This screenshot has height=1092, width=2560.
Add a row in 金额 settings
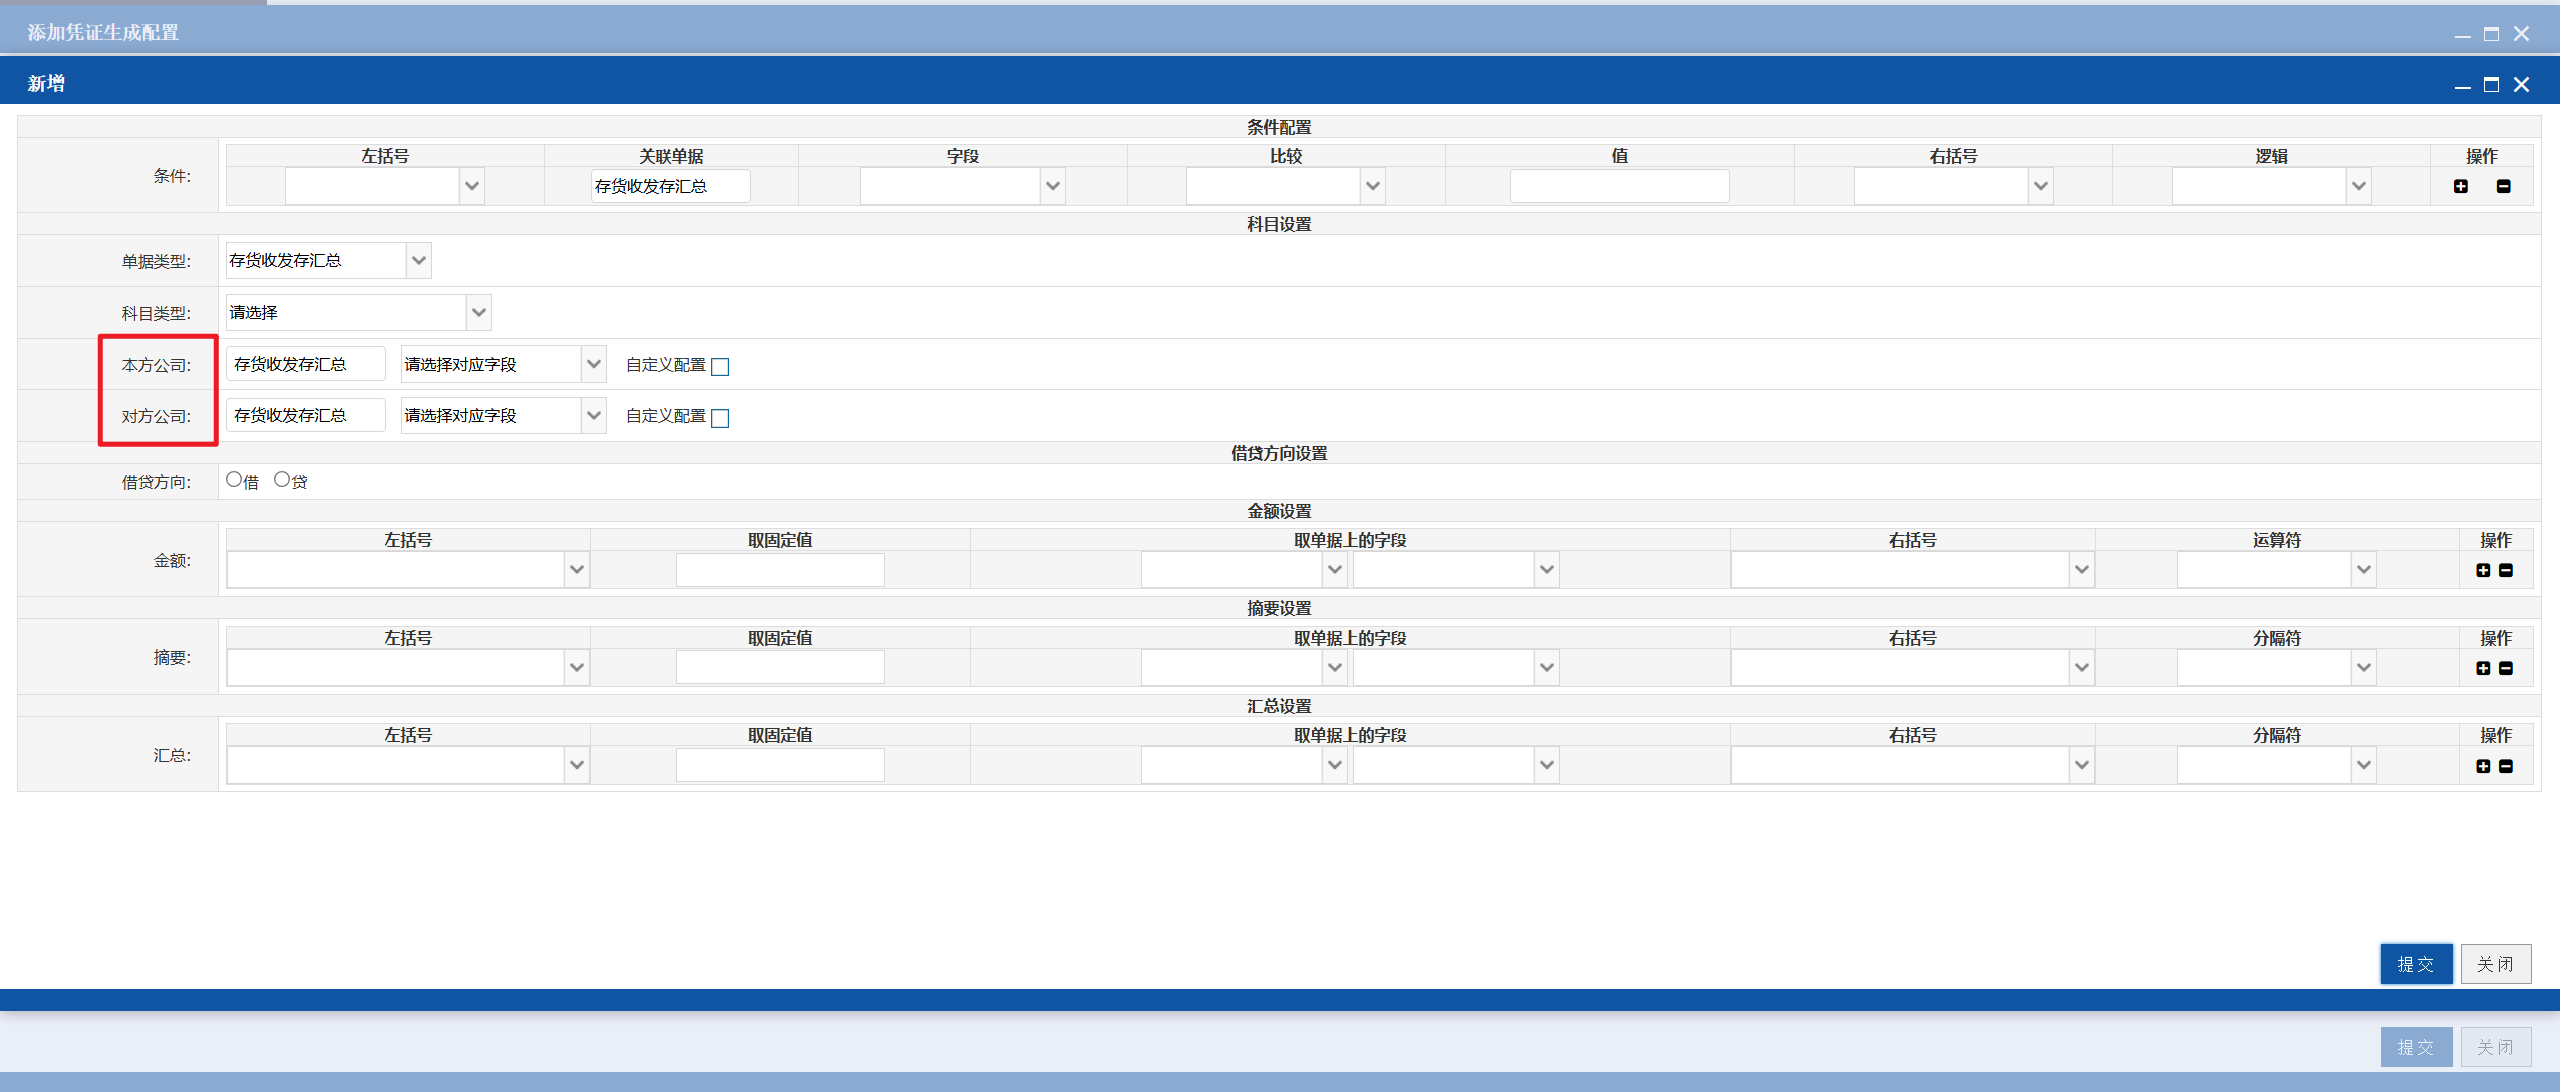(x=2483, y=570)
